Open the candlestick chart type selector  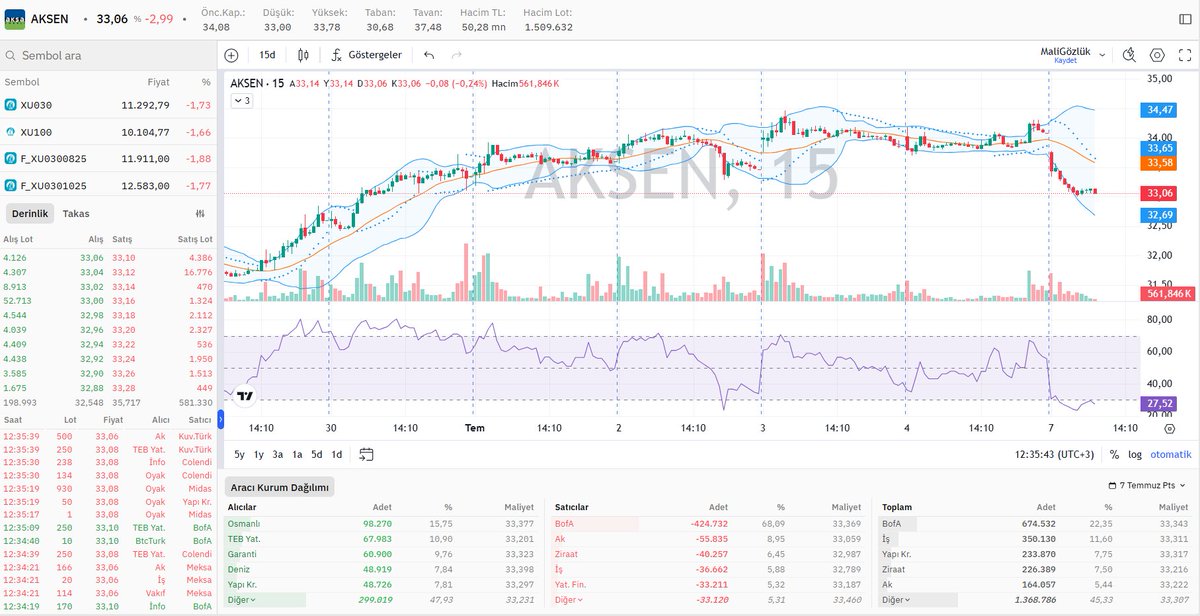pyautogui.click(x=304, y=56)
